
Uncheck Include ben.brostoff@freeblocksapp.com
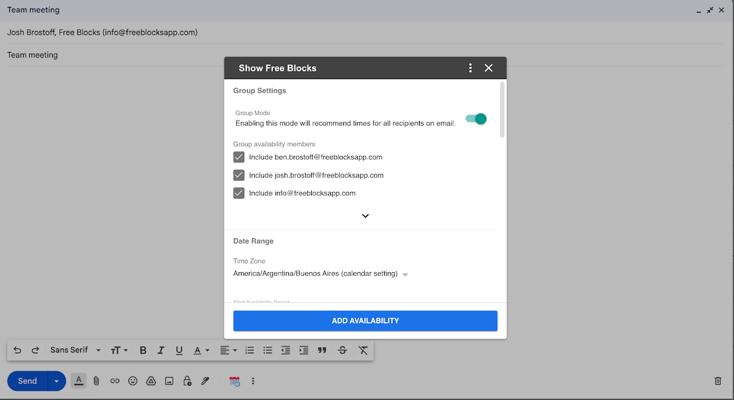239,157
